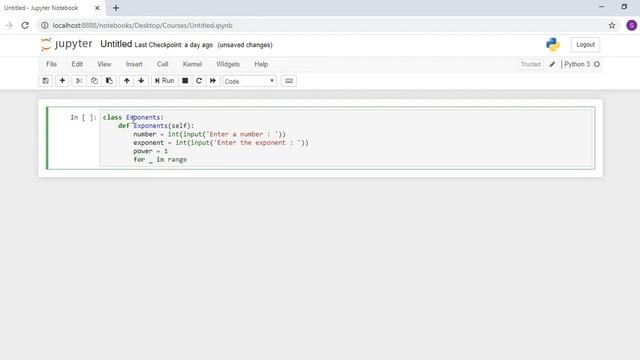This screenshot has width=640, height=360.
Task: Move selected cell down arrow
Action: (x=141, y=81)
